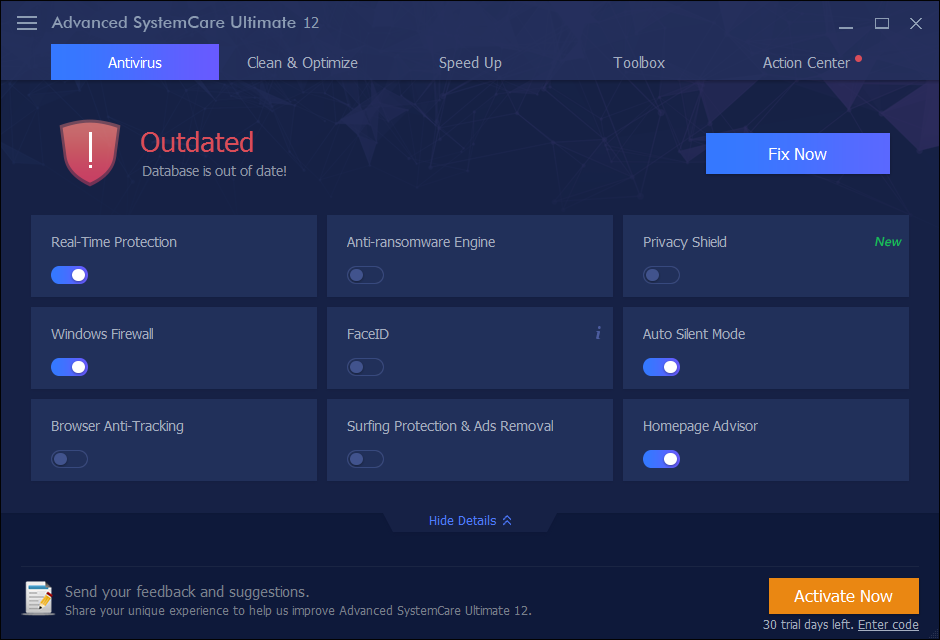Switch off Homepage Advisor toggle
Viewport: 940px width, 640px height.
click(661, 459)
